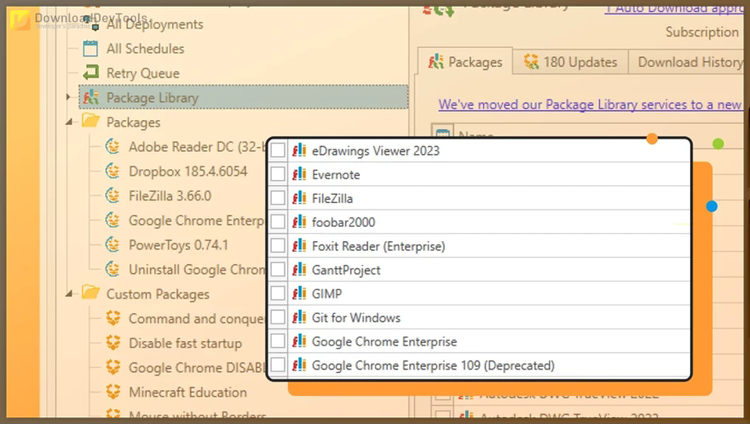The width and height of the screenshot is (750, 424).
Task: Click the Package Library books icon in tree
Action: point(90,97)
